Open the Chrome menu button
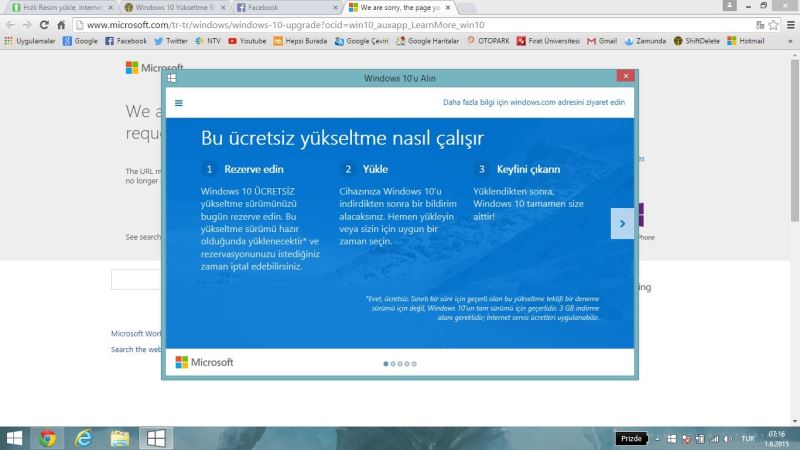The image size is (800, 450). [791, 24]
